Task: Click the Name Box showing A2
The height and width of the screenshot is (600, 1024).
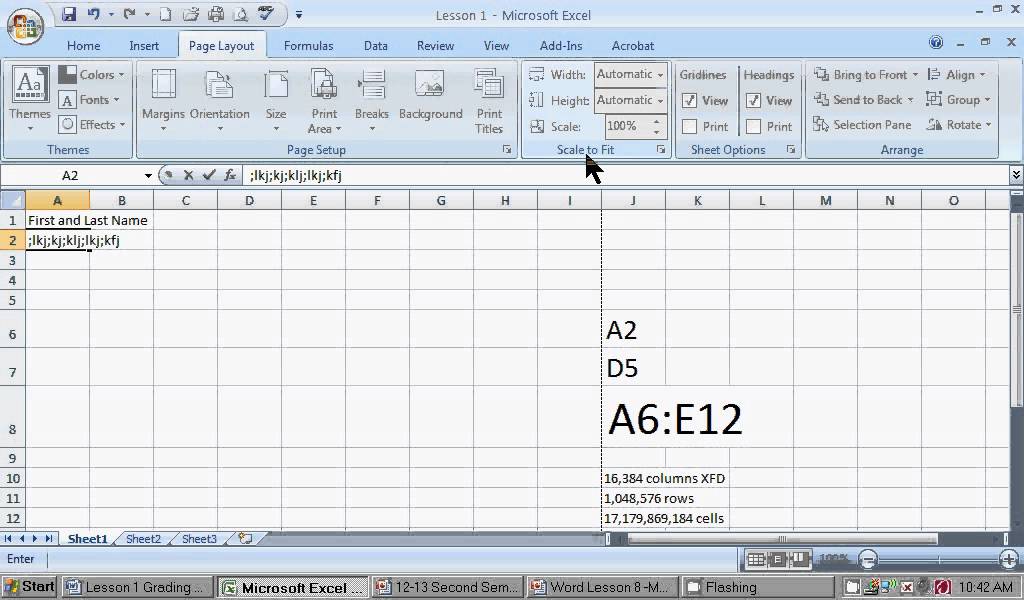Action: coord(71,176)
